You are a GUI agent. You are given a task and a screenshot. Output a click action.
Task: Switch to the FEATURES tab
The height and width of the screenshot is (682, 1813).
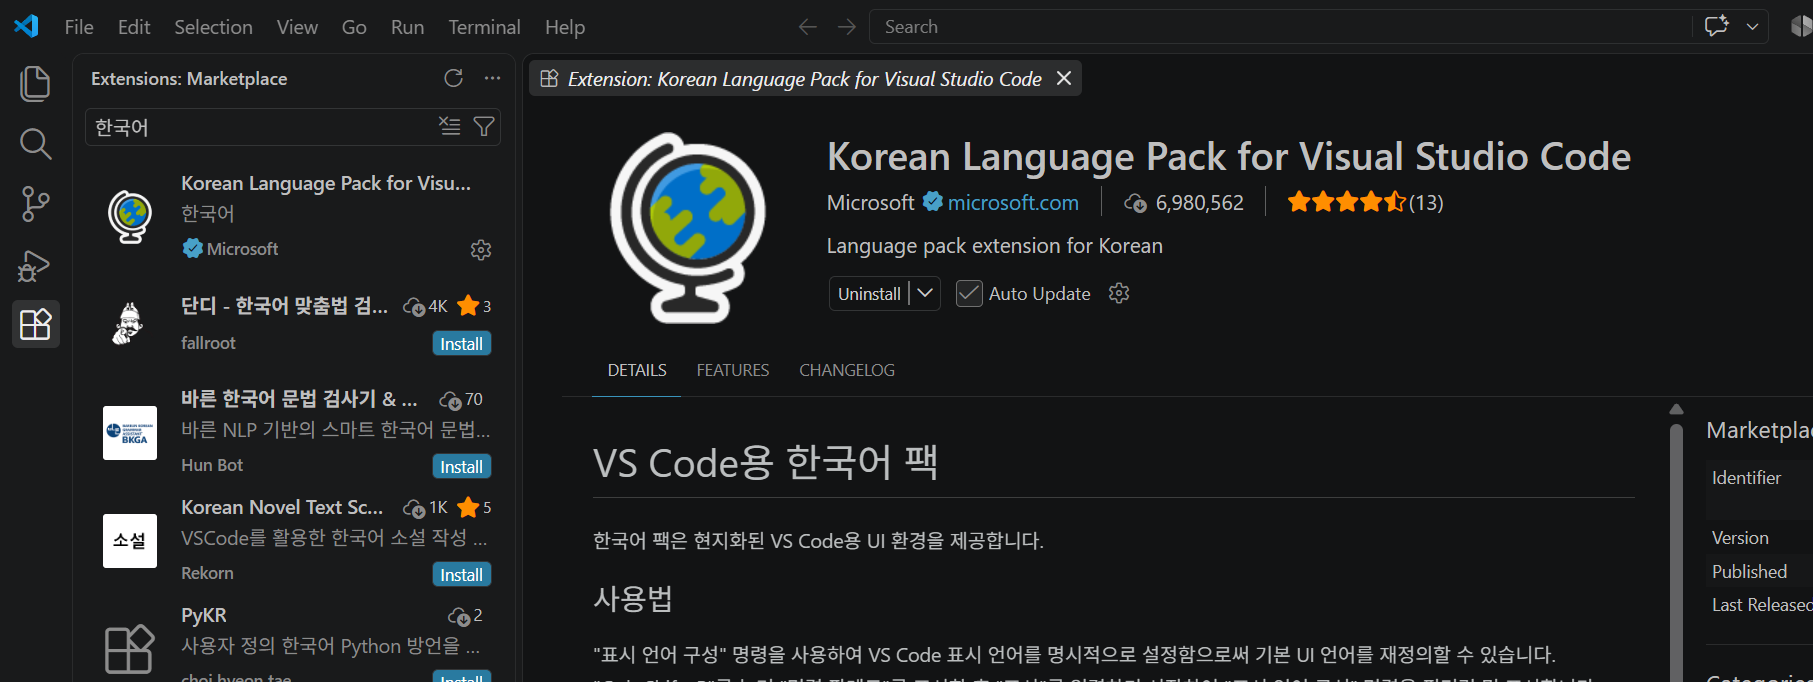click(x=733, y=370)
